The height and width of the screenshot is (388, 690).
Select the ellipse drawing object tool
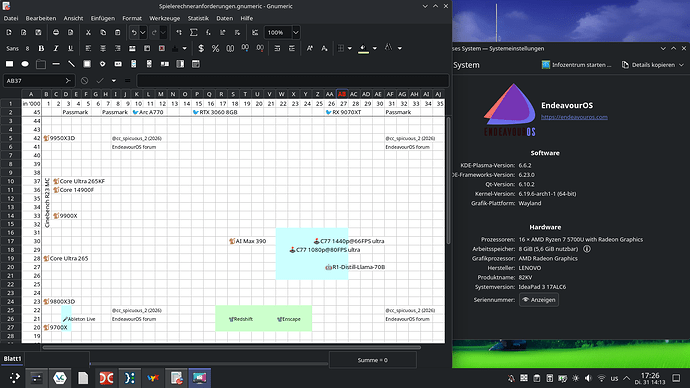(25, 64)
